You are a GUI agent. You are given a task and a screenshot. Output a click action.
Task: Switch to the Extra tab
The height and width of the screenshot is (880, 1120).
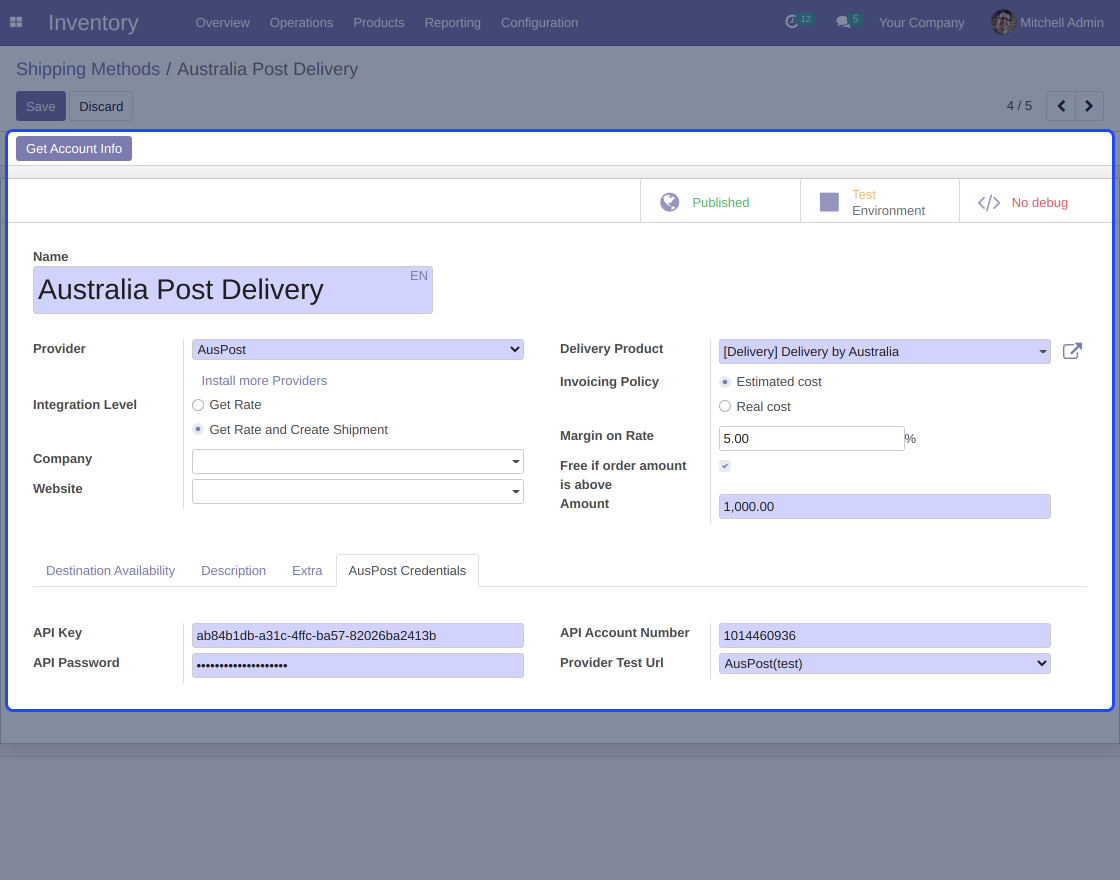(x=307, y=571)
